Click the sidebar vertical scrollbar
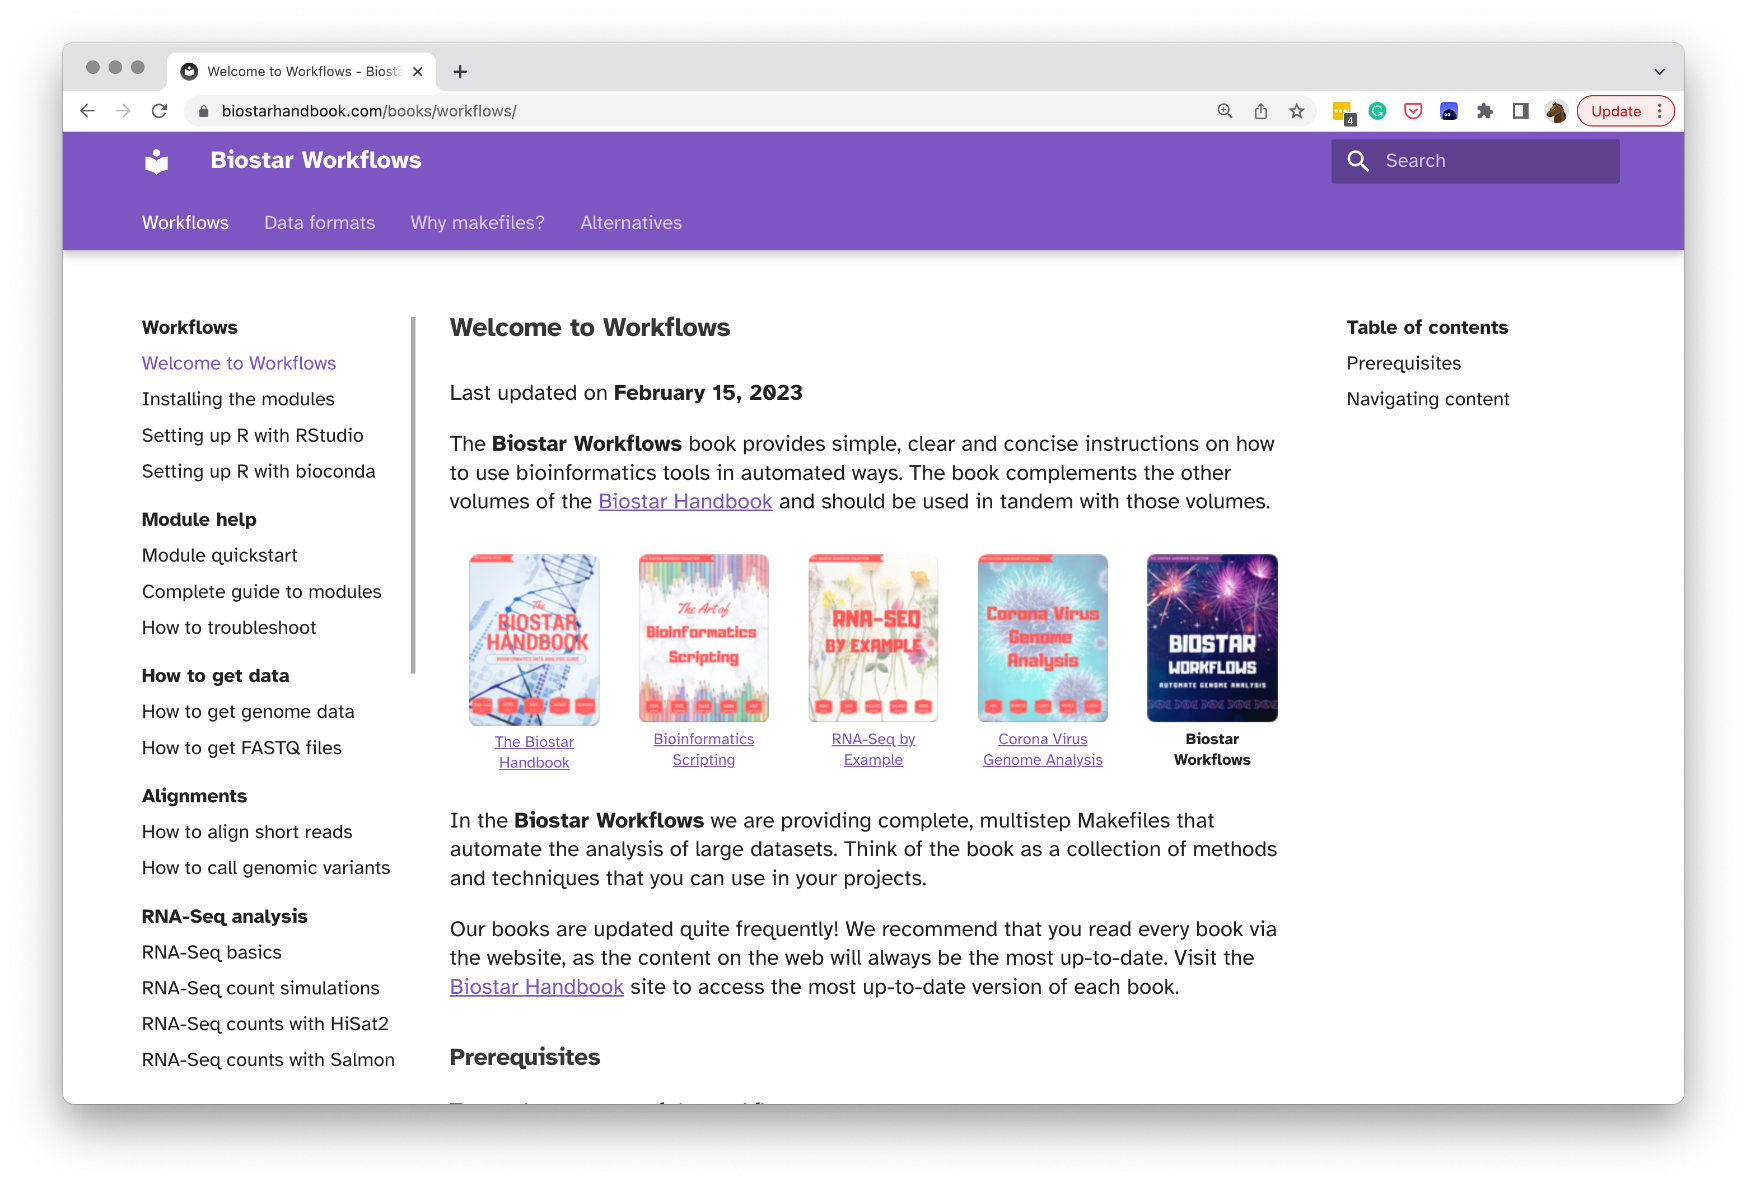This screenshot has height=1187, width=1747. click(x=413, y=496)
